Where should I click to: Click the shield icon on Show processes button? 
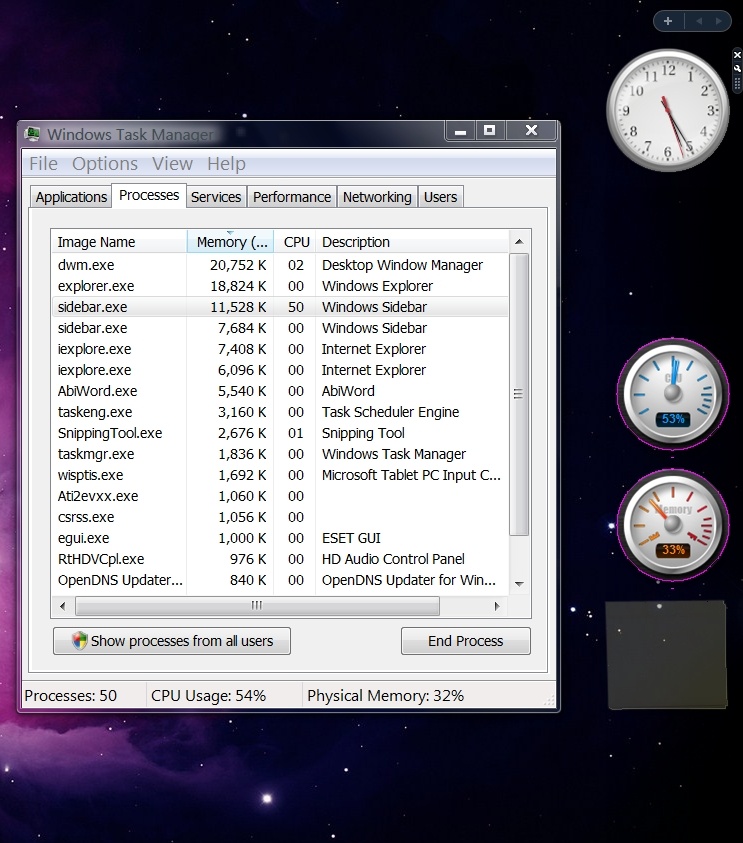coord(79,640)
